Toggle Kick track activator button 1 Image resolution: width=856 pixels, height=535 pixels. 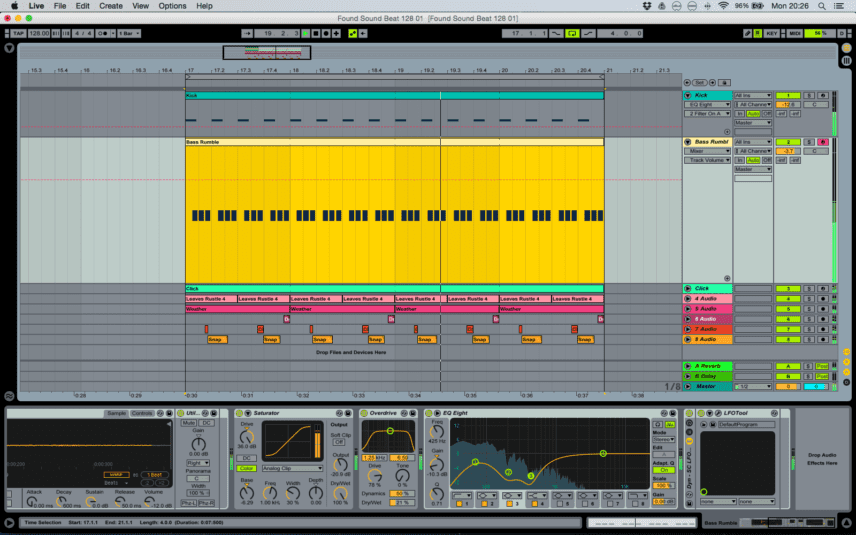(788, 96)
